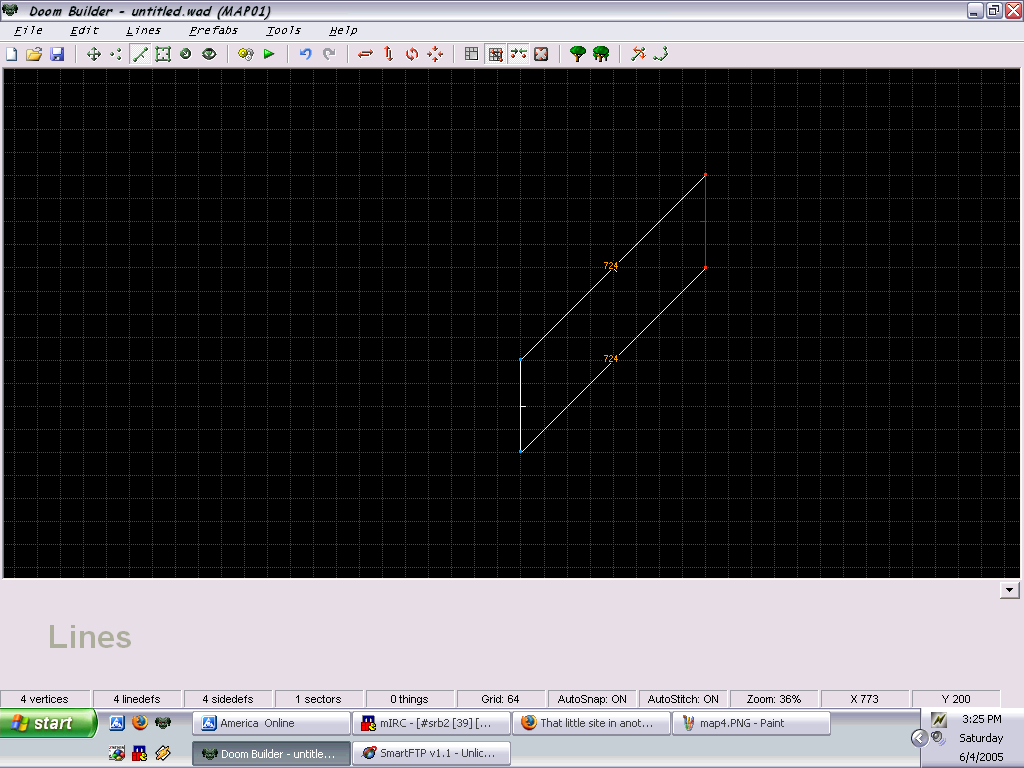
Task: Click the double green trees icon
Action: (x=601, y=54)
